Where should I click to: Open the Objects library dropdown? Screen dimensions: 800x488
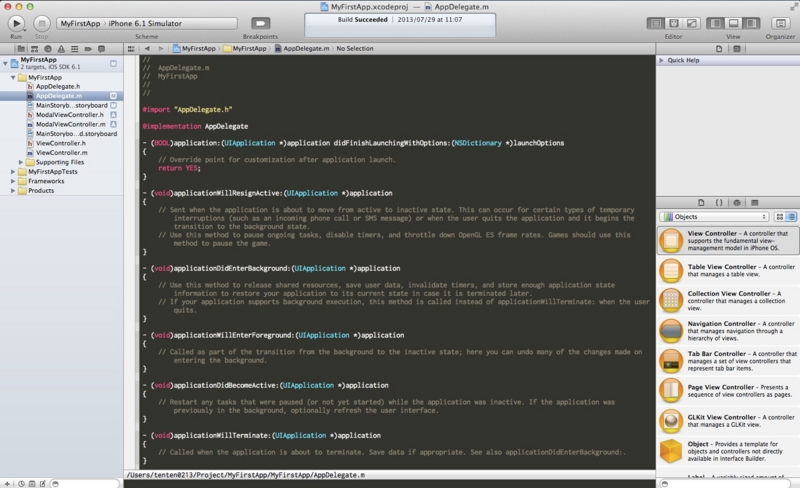click(714, 217)
